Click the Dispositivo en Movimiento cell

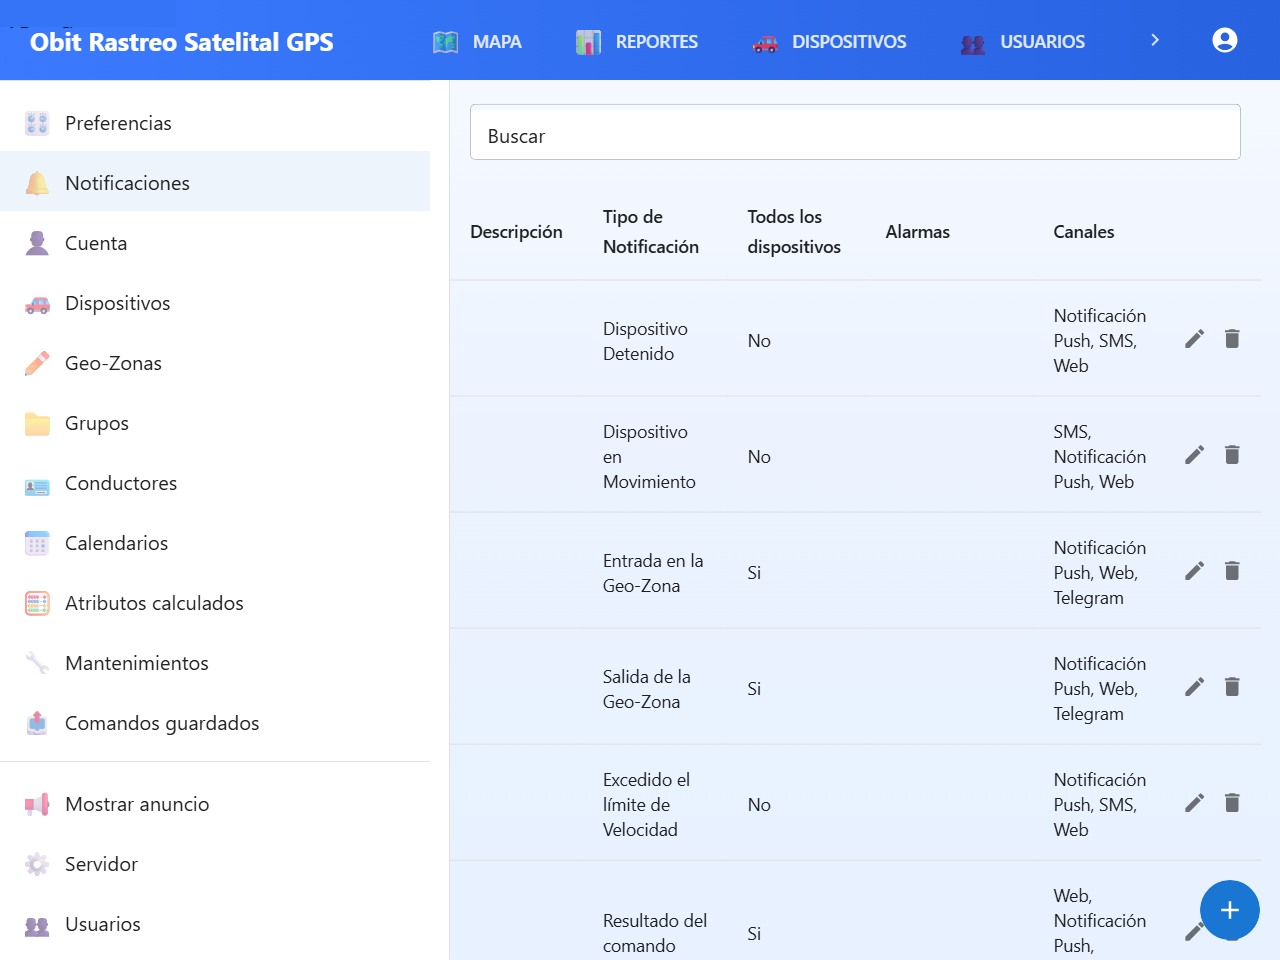tap(649, 457)
